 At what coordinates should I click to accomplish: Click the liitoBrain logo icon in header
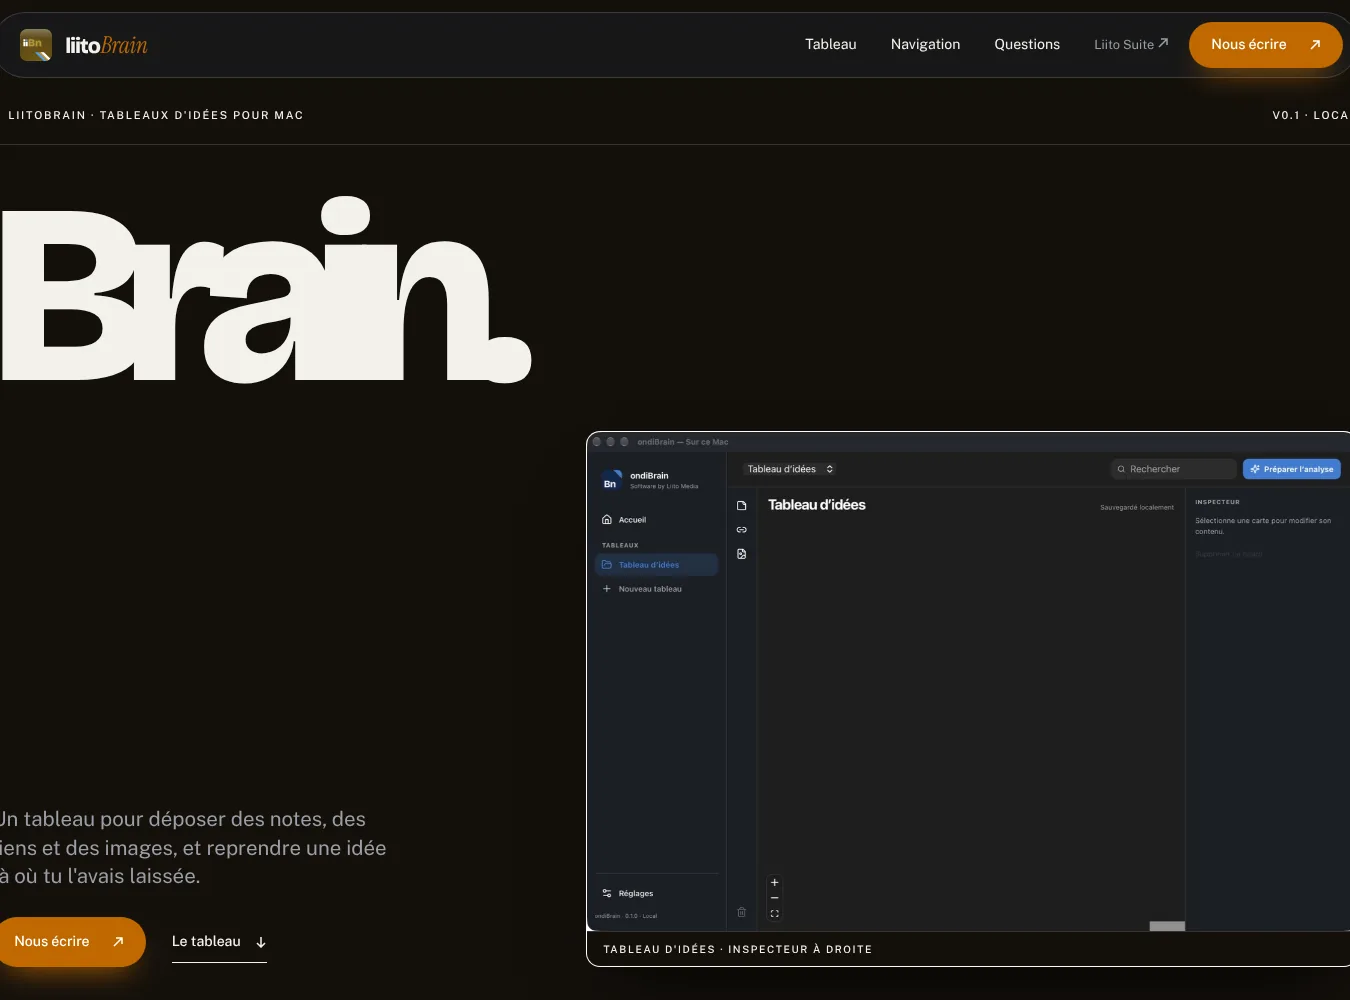coord(36,45)
